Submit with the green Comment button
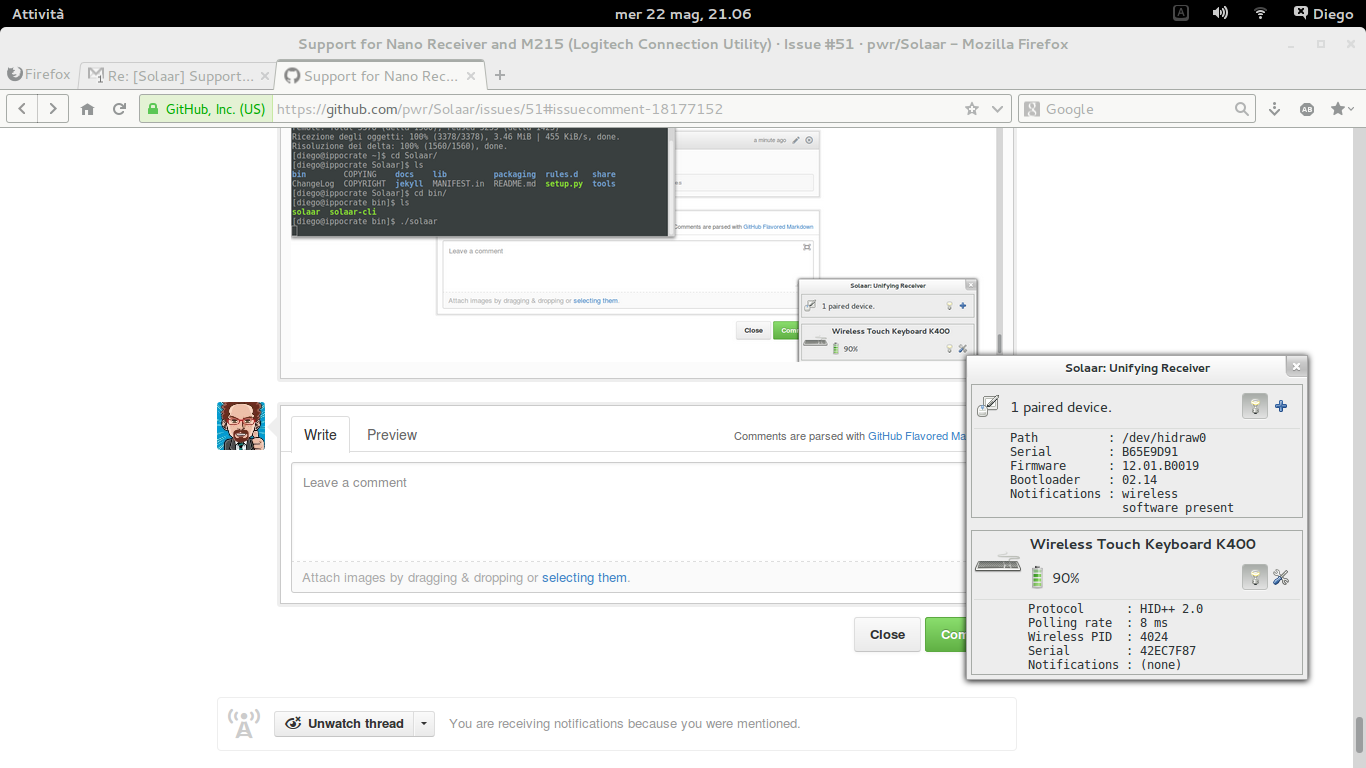This screenshot has width=1366, height=768. (x=946, y=635)
